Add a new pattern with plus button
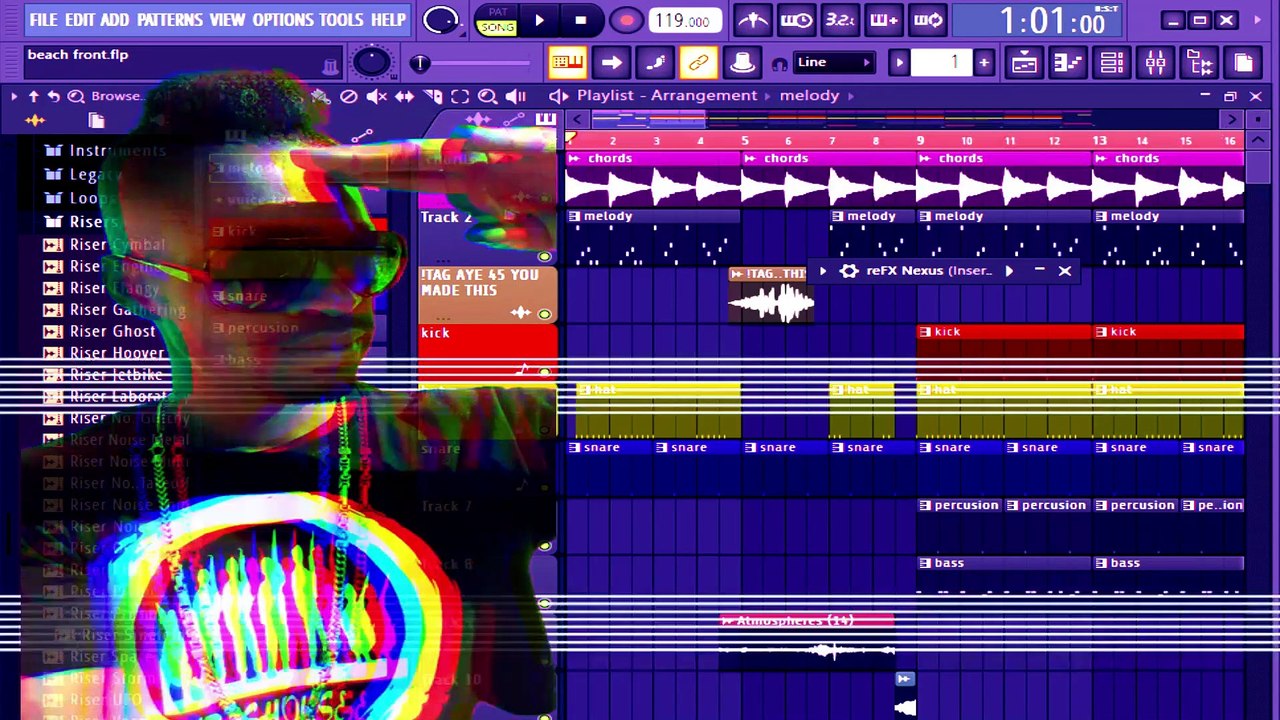This screenshot has width=1280, height=720. click(x=984, y=63)
